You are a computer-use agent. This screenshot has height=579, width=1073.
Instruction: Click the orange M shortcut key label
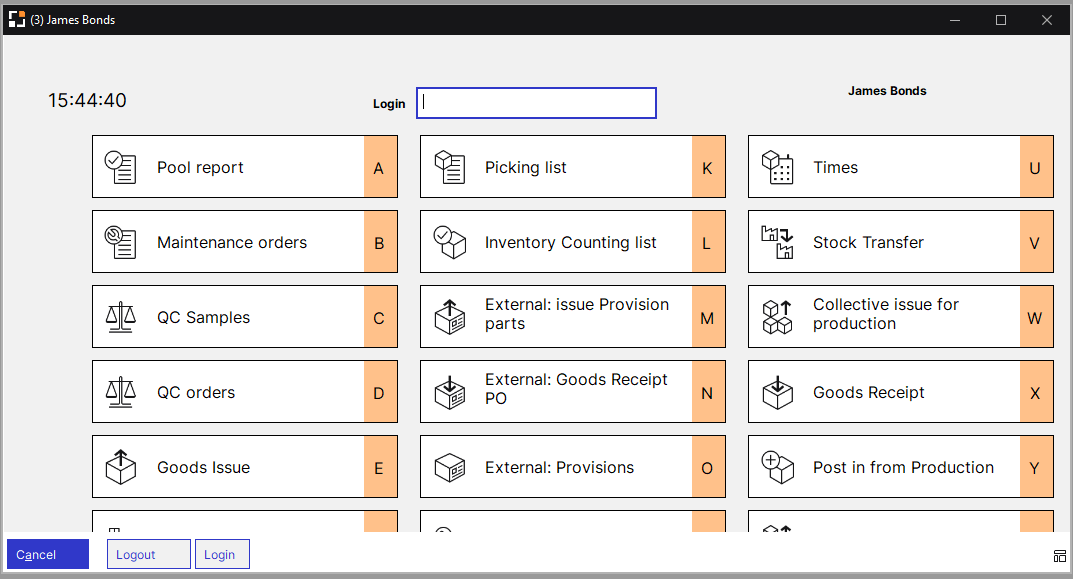[x=707, y=317]
